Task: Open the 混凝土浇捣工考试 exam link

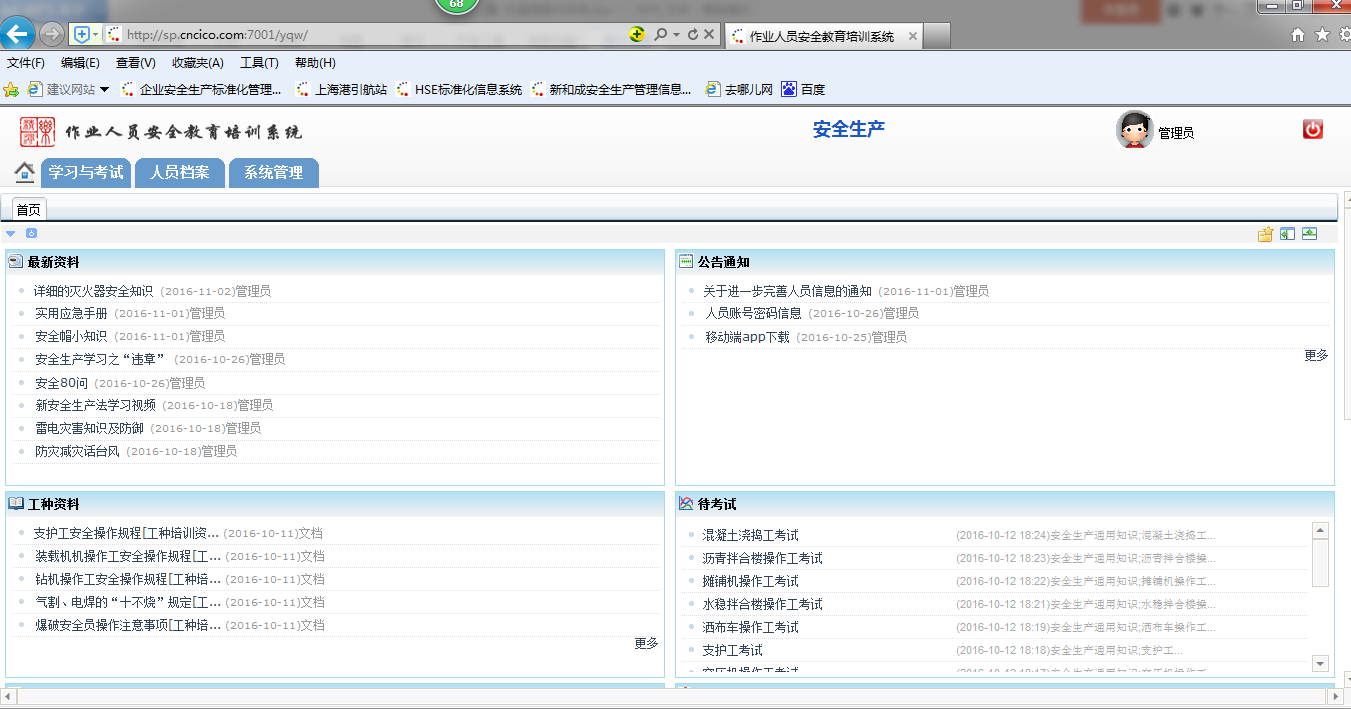Action: coord(750,535)
